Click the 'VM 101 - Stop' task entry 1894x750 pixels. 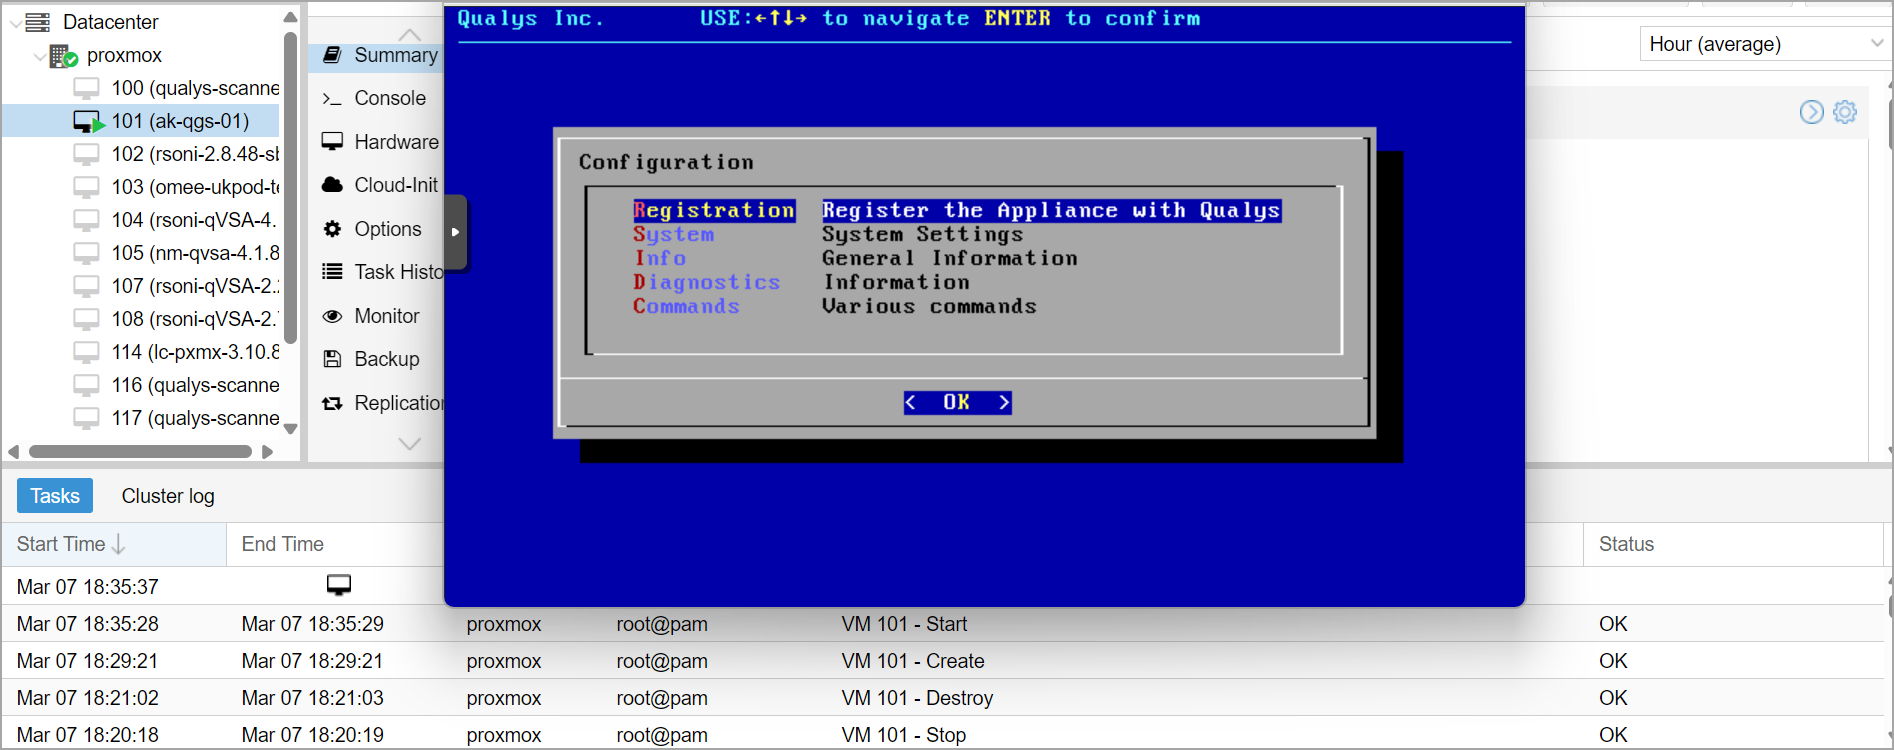(x=903, y=735)
